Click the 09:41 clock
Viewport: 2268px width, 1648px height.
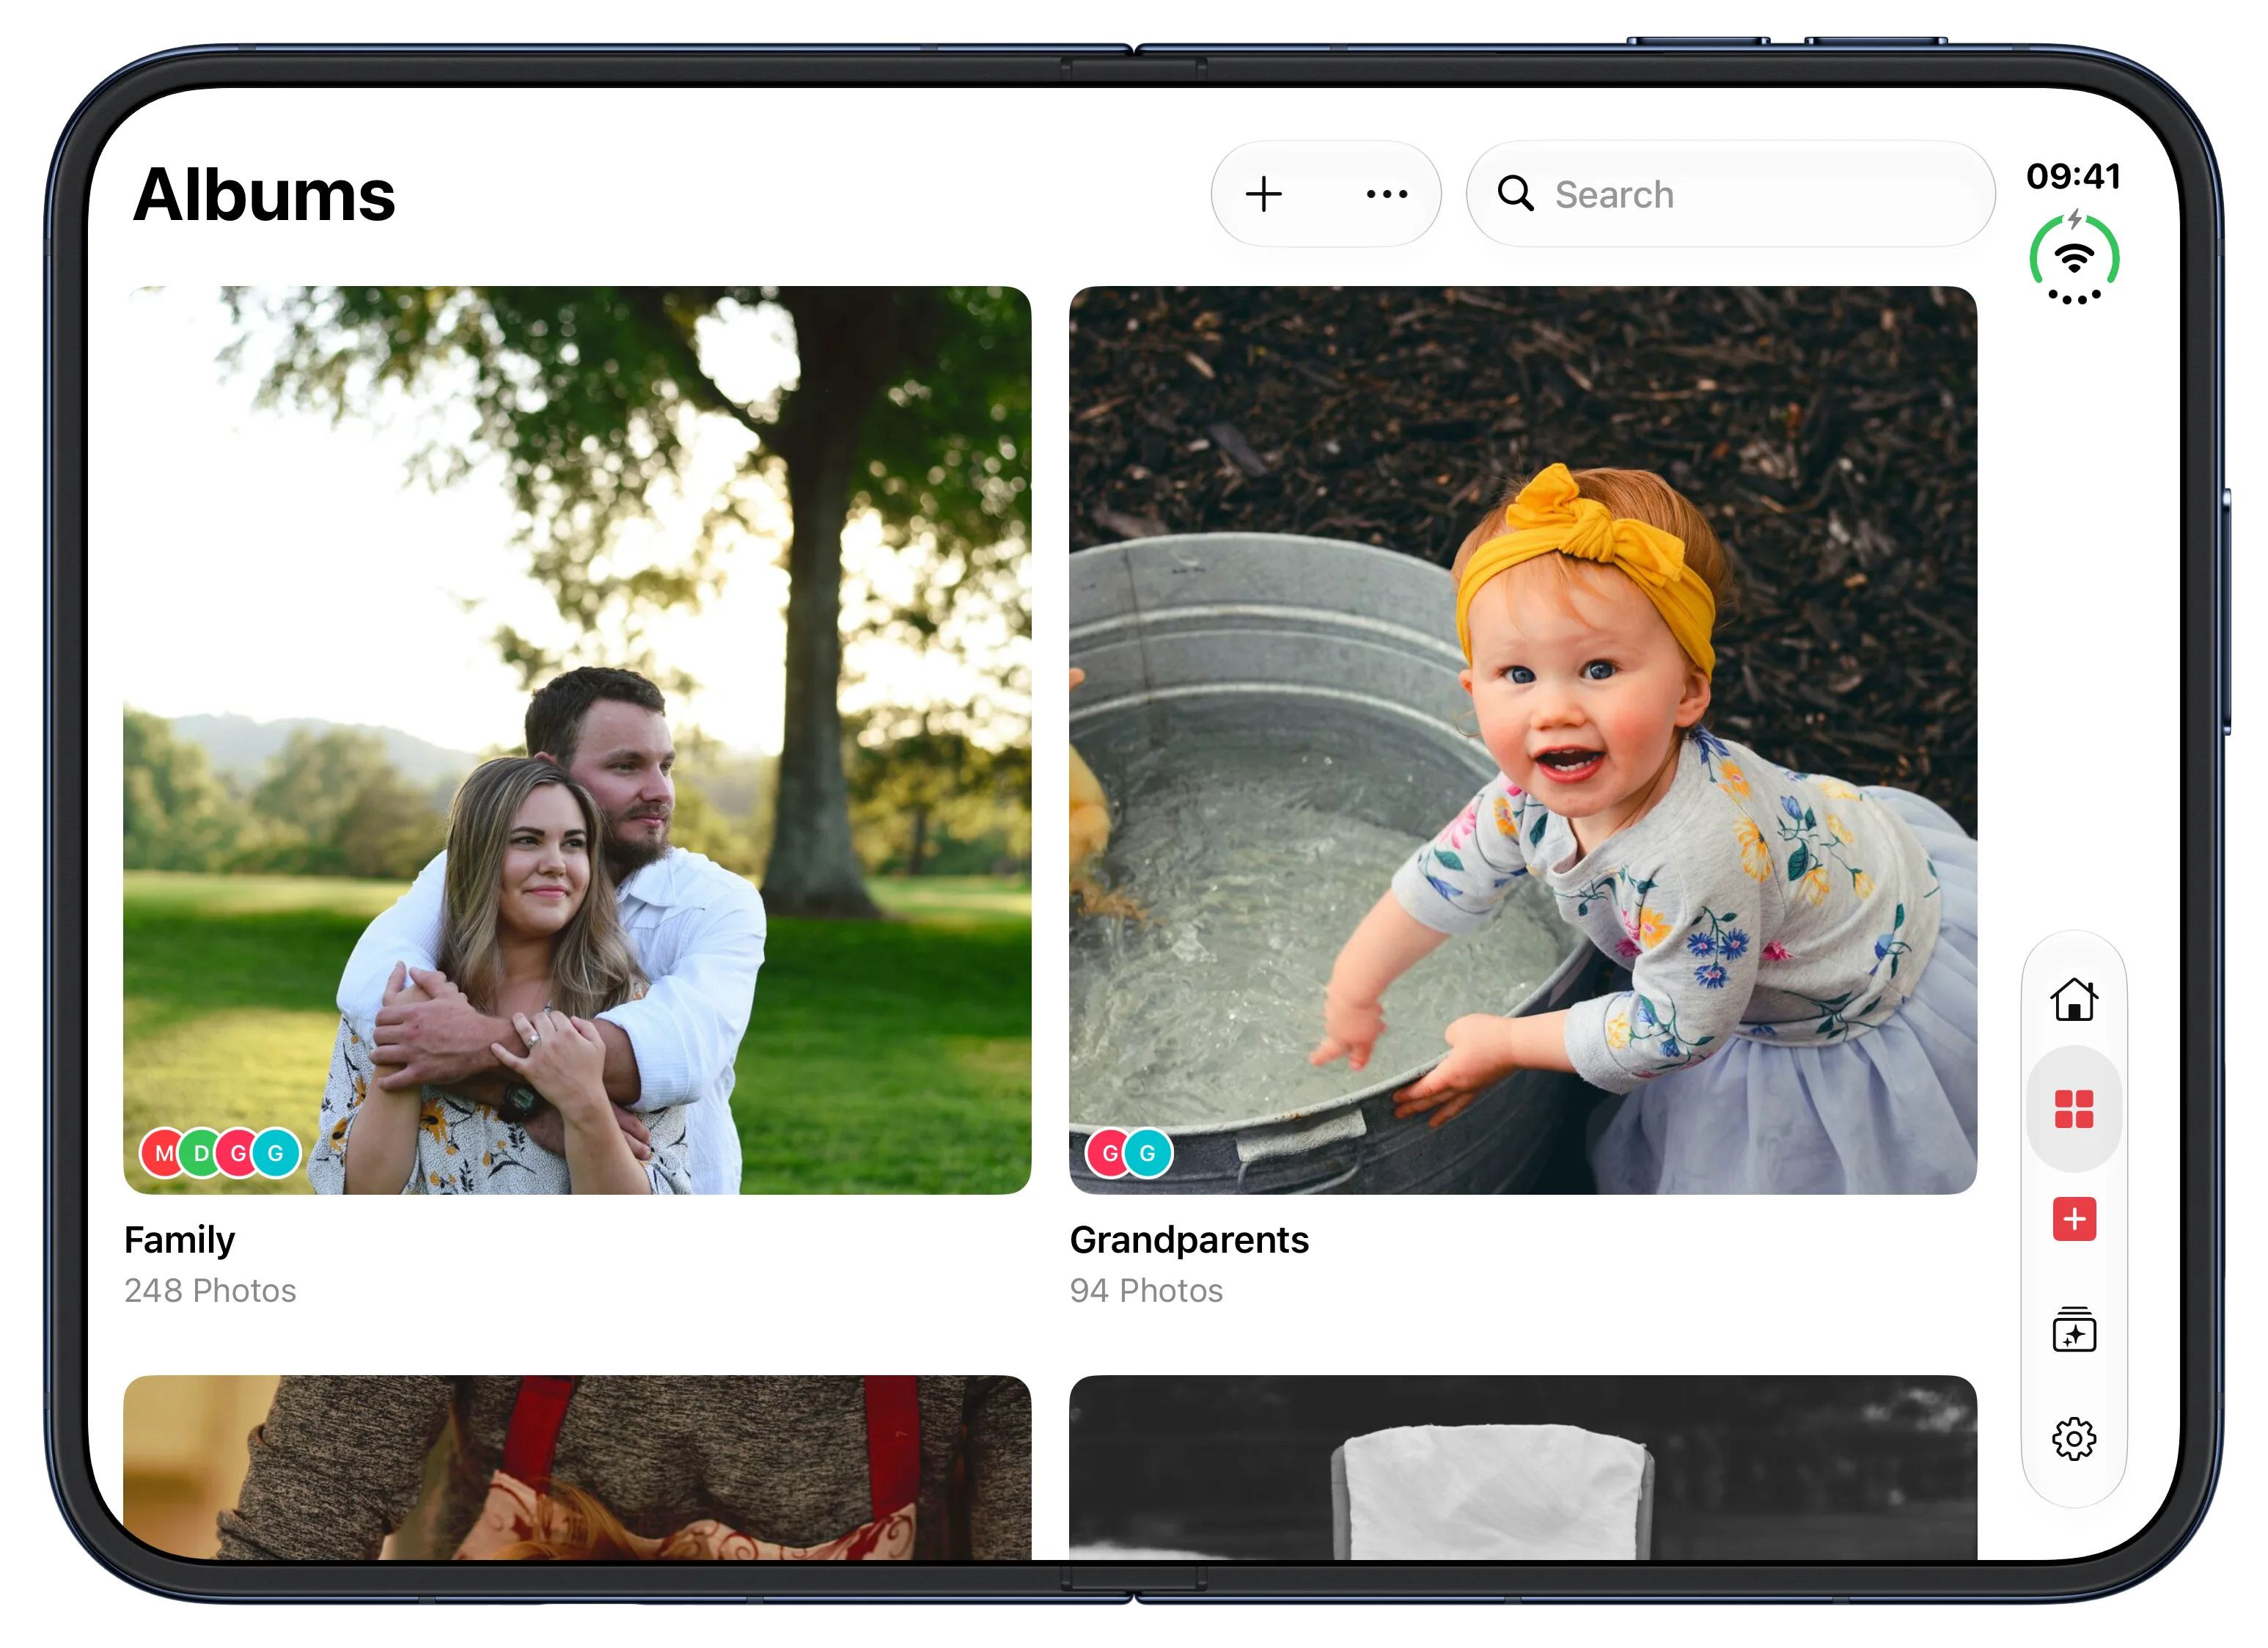[x=2073, y=176]
